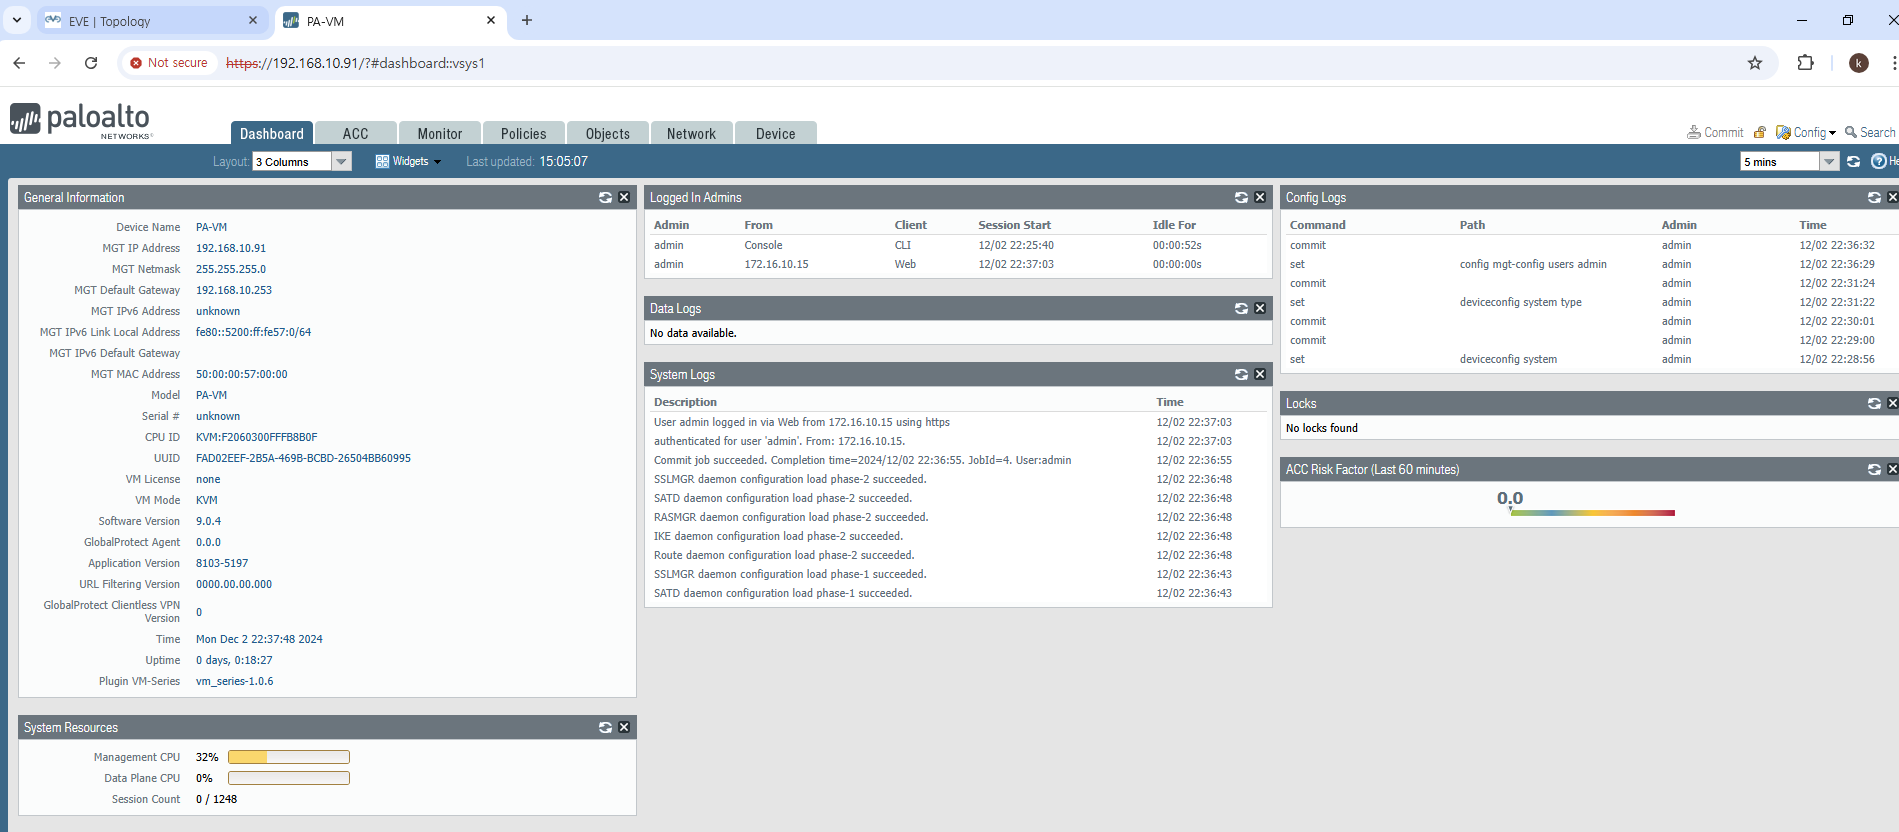
Task: Open the Help icon in toolbar
Action: point(1879,162)
